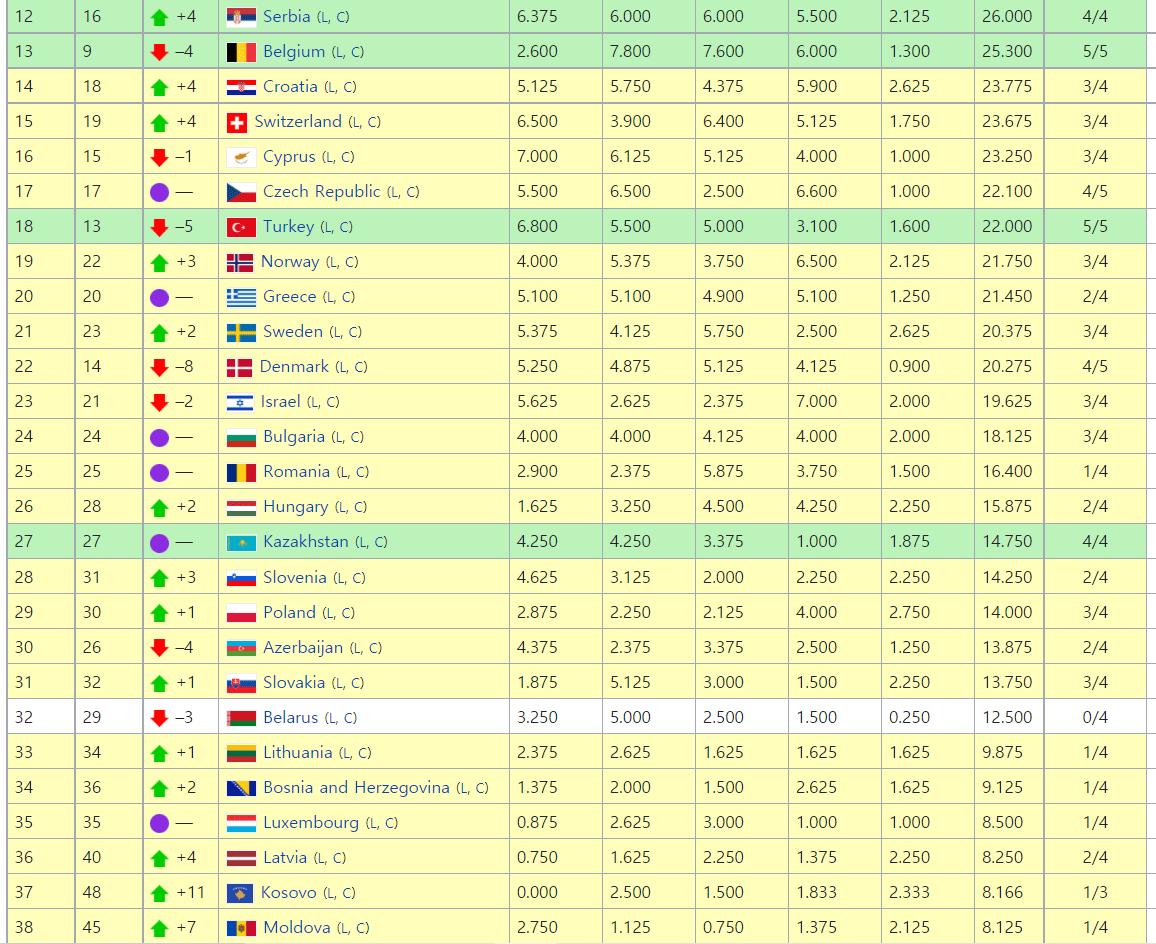
Task: Select Croatia's total value 23.775
Action: (1006, 86)
